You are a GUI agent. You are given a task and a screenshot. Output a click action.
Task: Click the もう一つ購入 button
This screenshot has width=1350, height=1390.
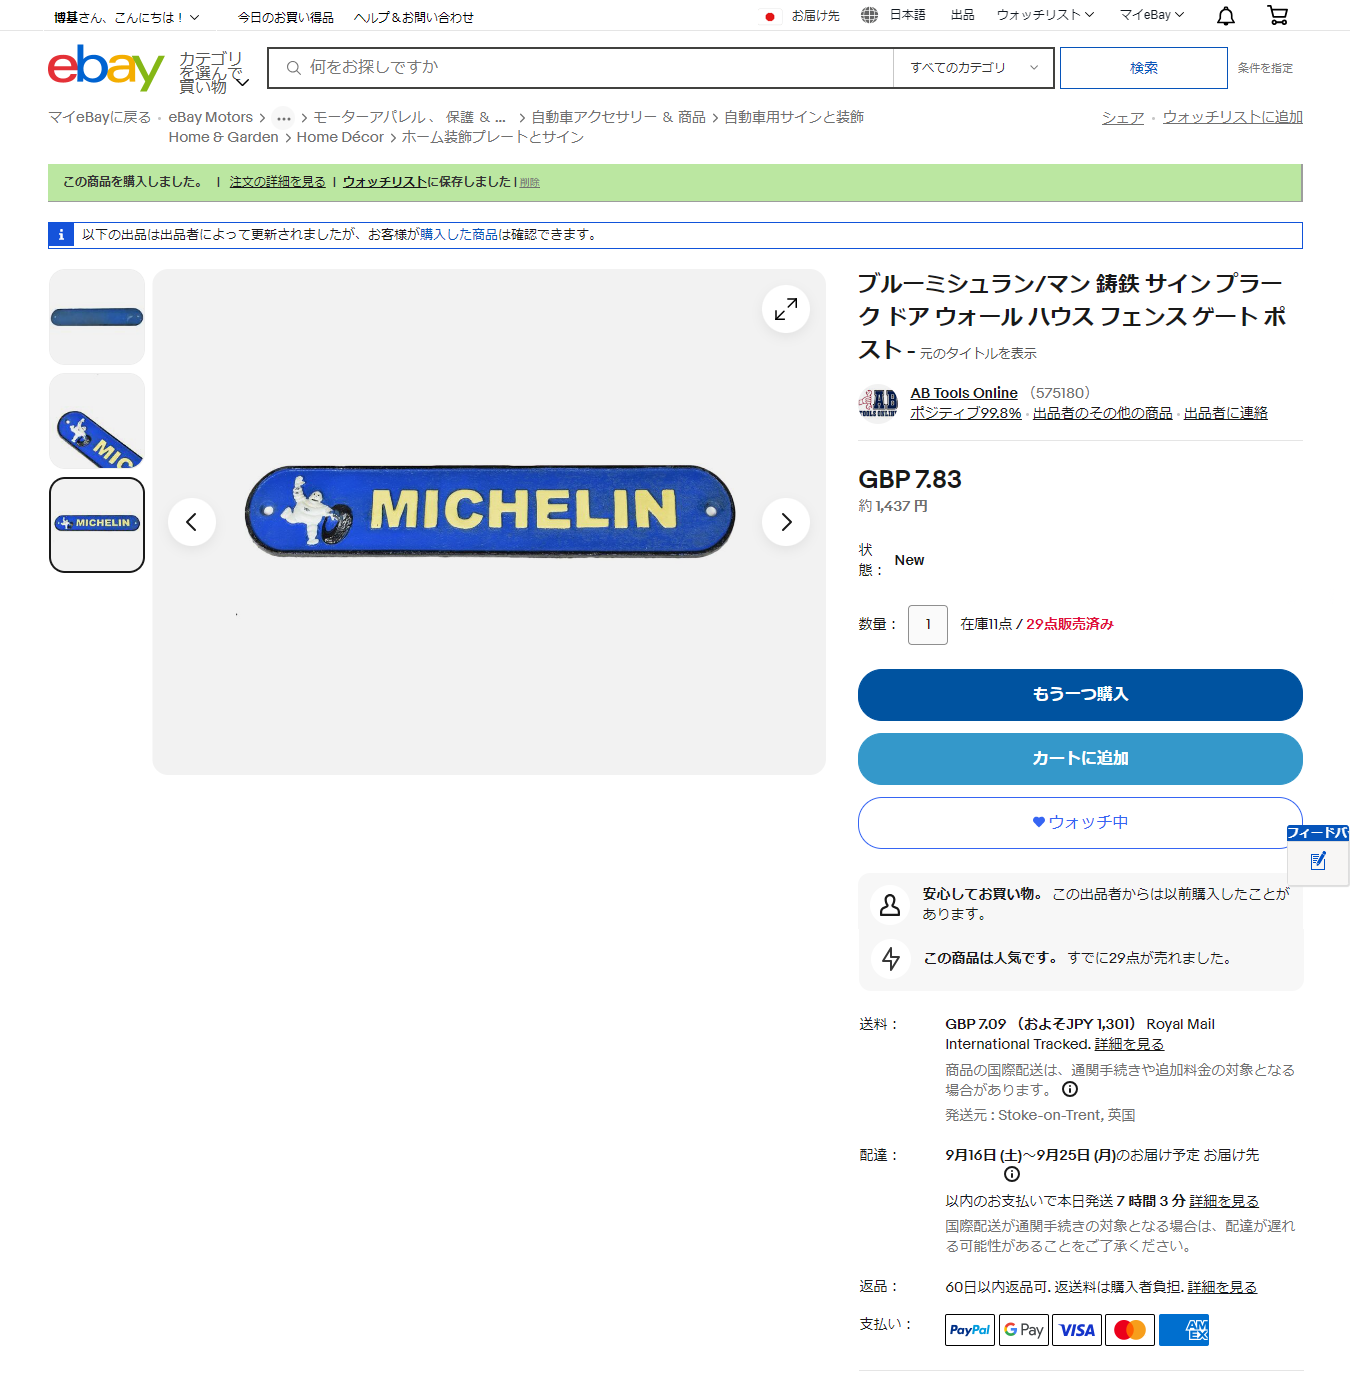(x=1080, y=694)
